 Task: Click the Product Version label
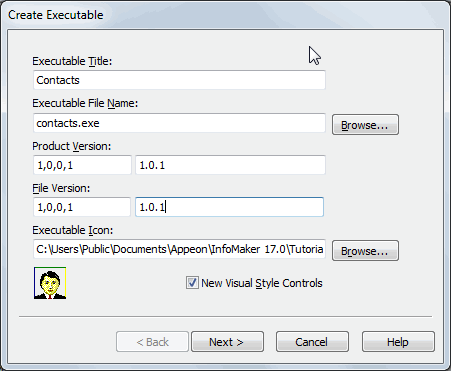72,146
